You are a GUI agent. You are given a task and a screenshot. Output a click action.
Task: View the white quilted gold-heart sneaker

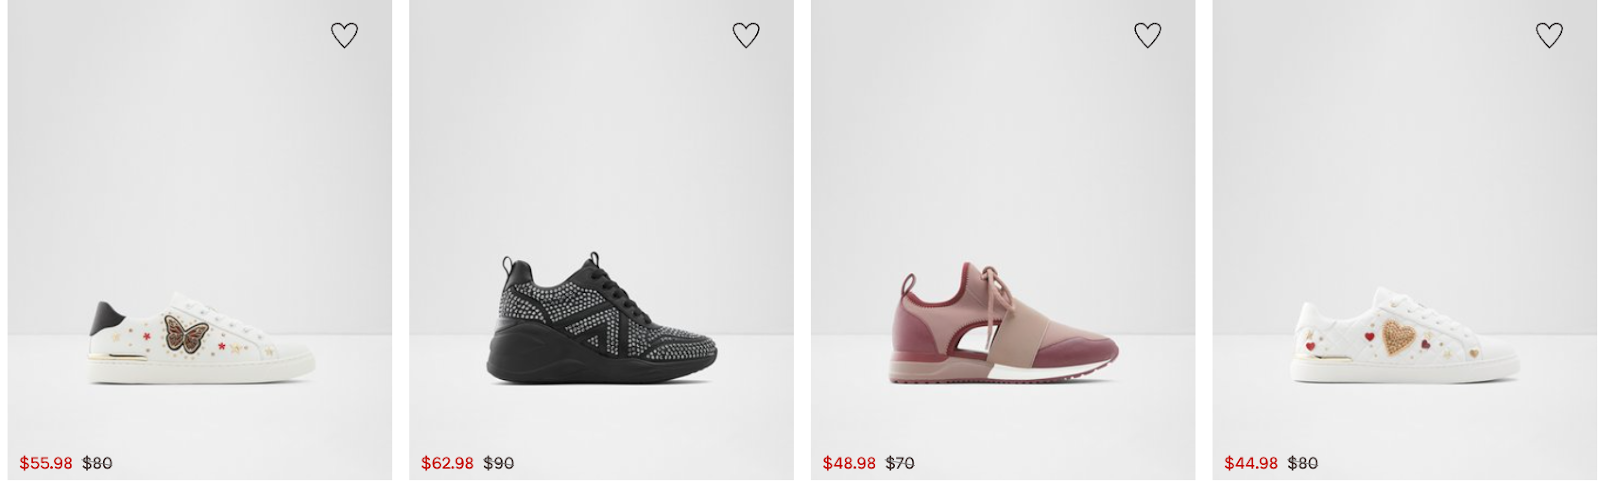(x=1405, y=335)
